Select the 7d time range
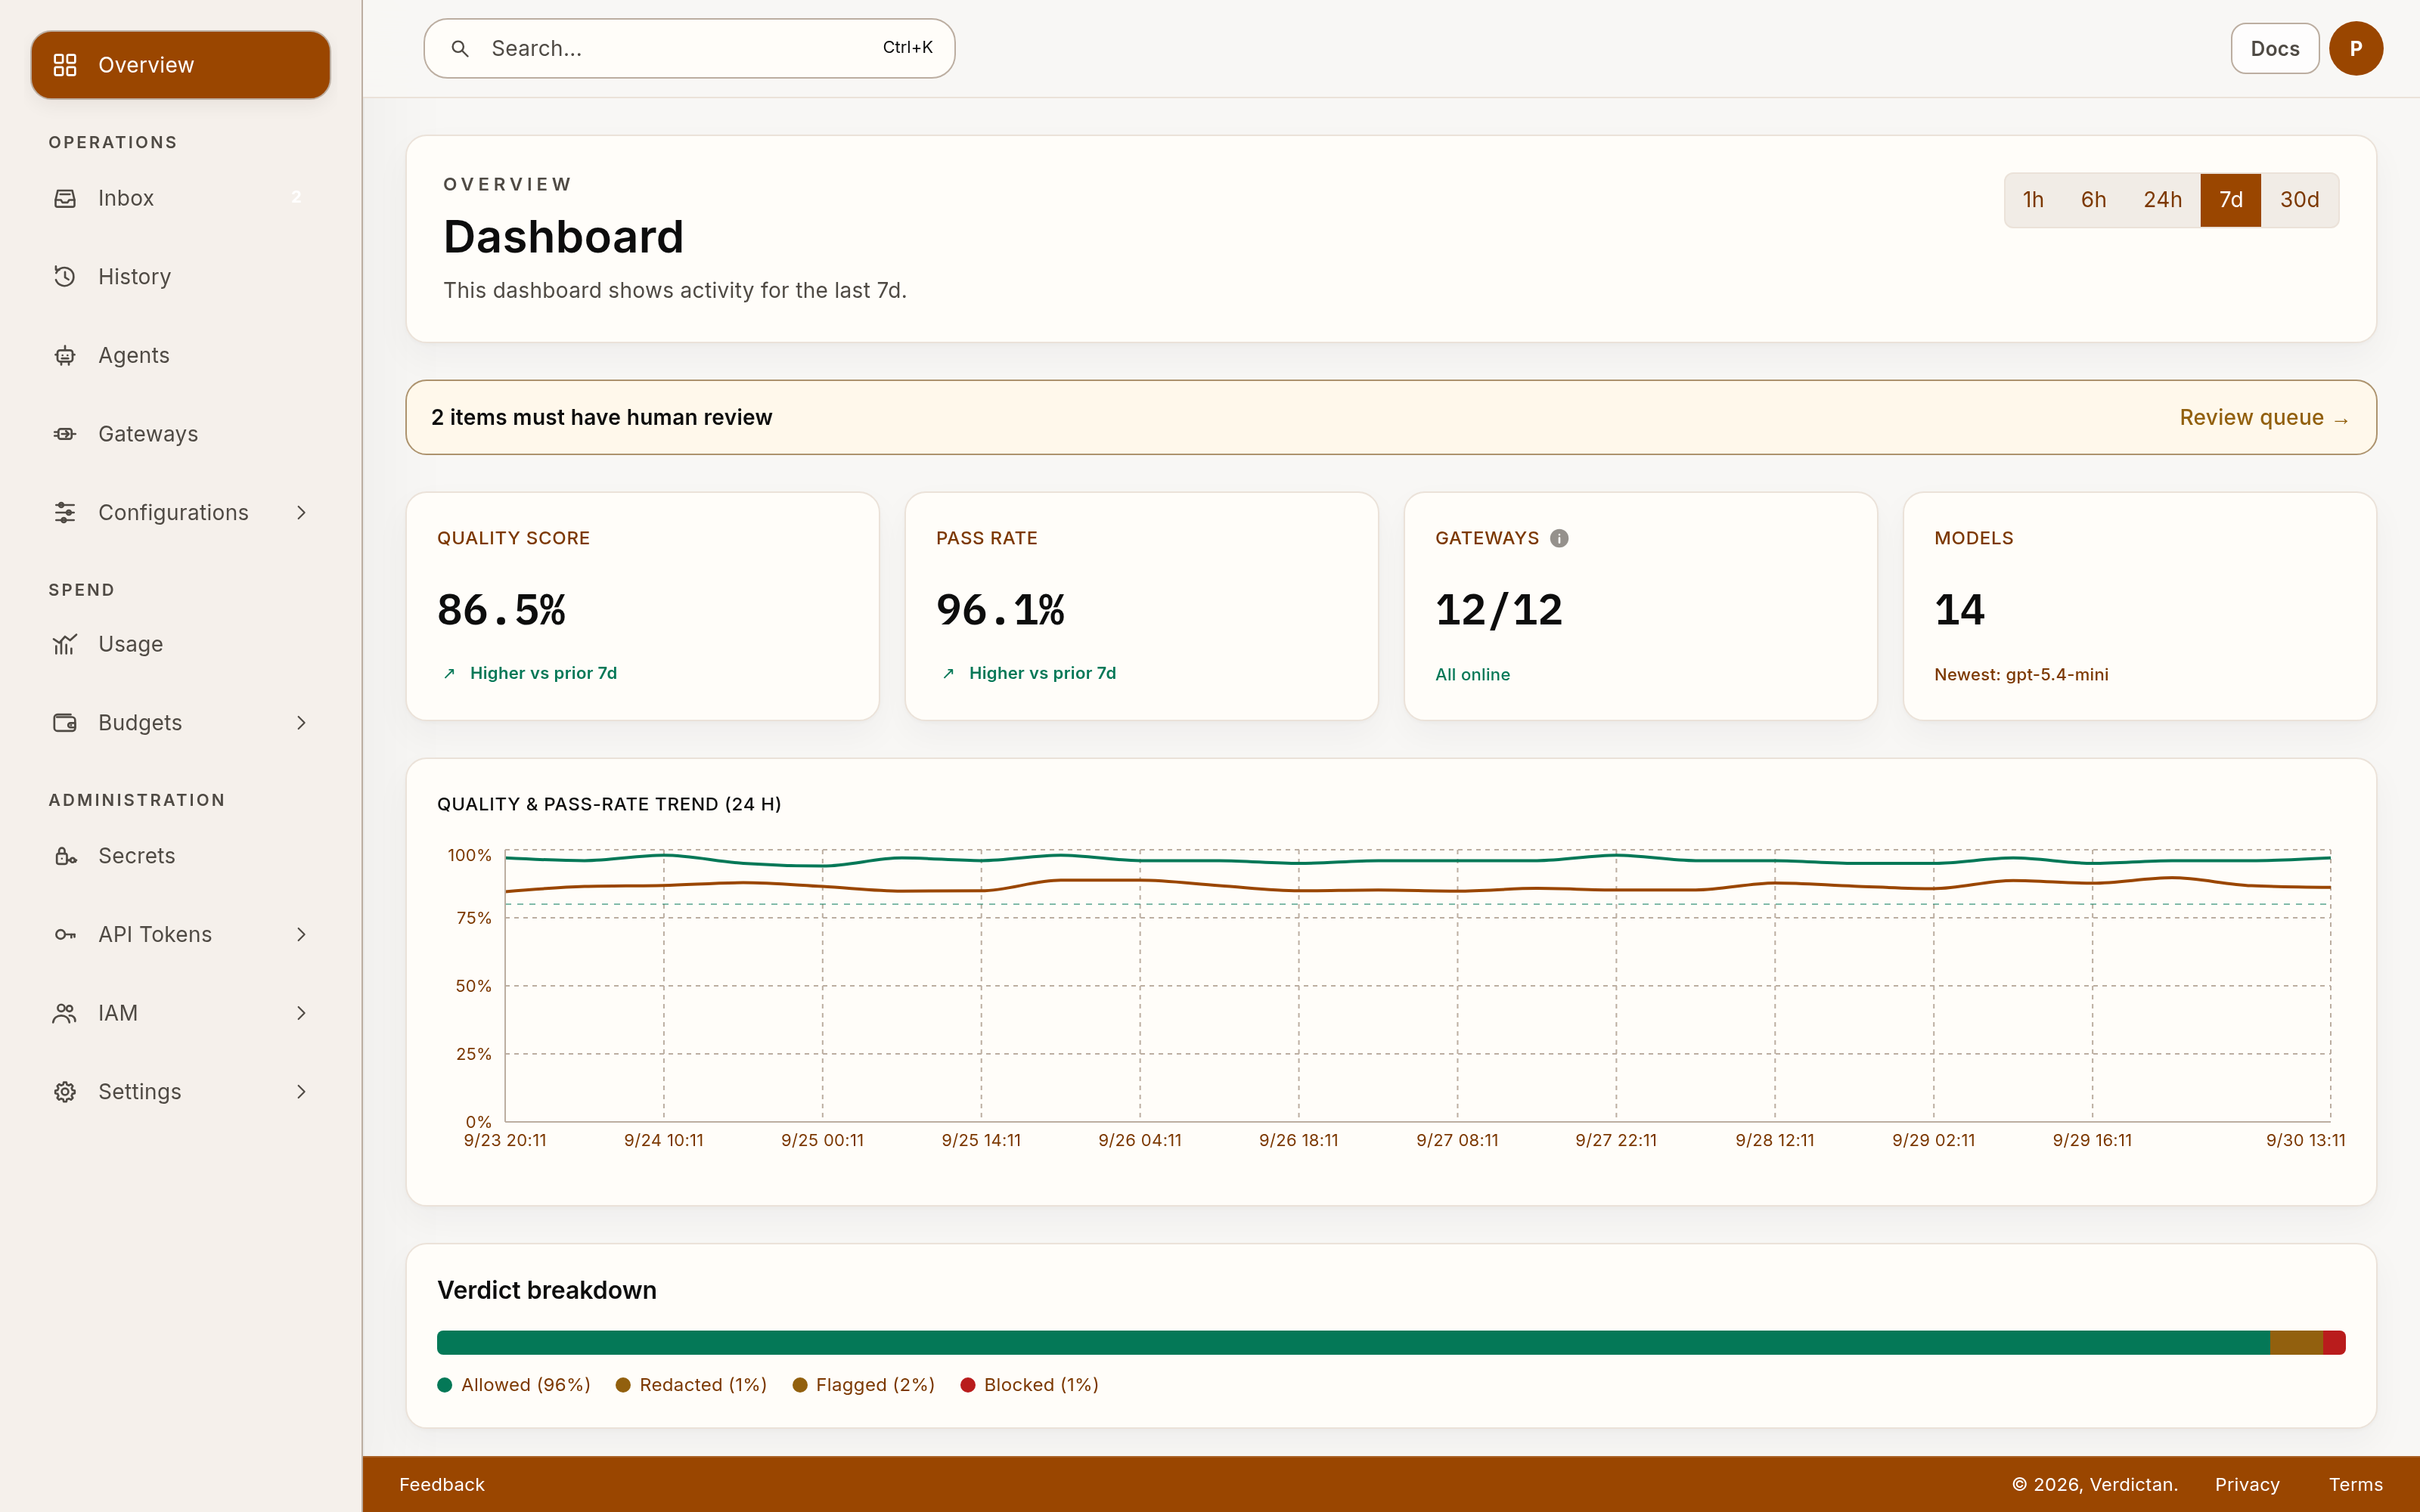The width and height of the screenshot is (2420, 1512). [x=2230, y=200]
